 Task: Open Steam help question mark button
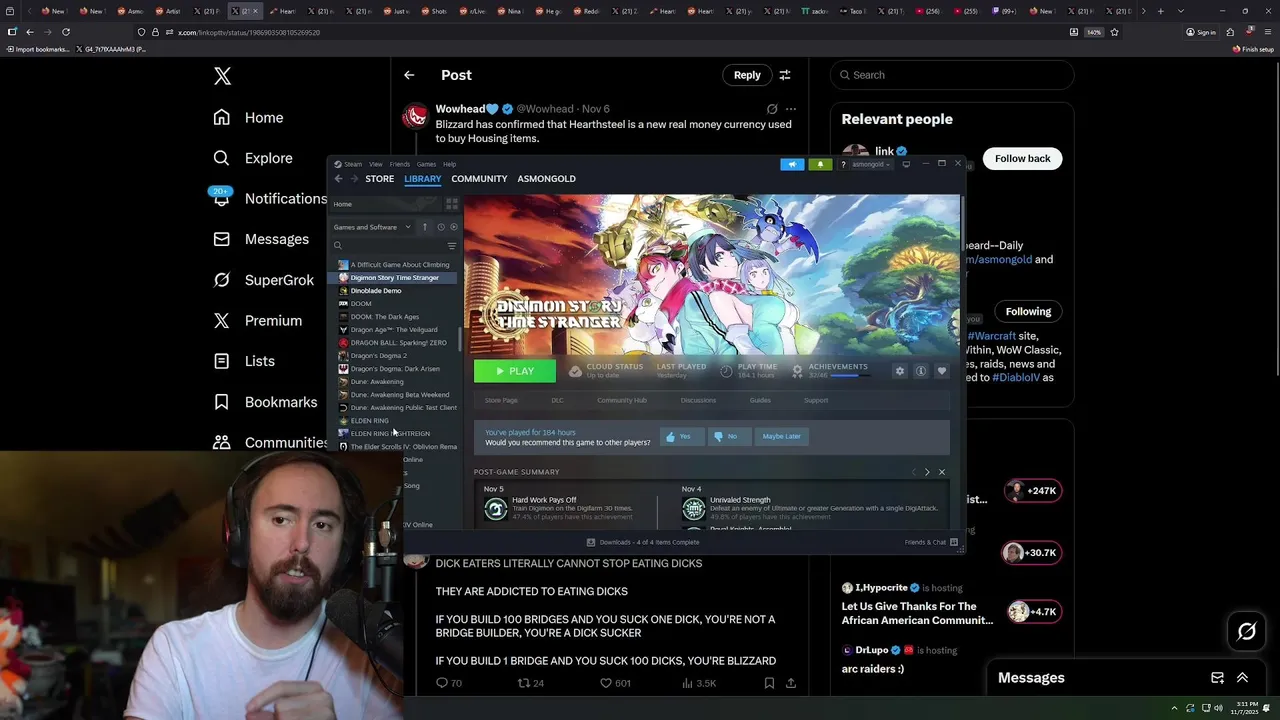click(843, 164)
